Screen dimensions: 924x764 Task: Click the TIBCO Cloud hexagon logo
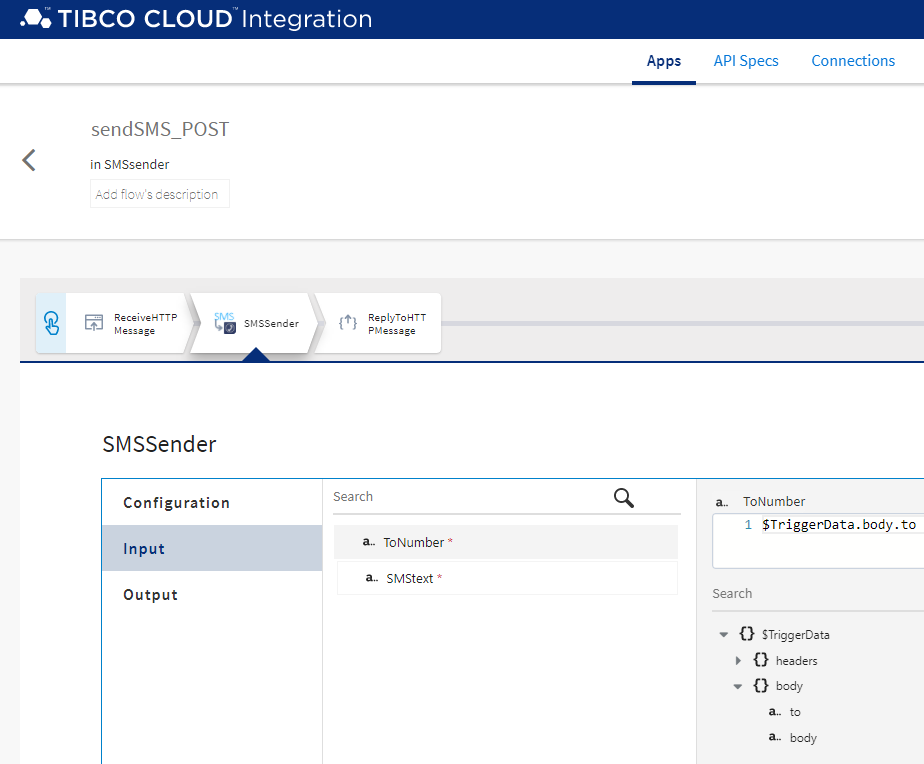pos(35,18)
